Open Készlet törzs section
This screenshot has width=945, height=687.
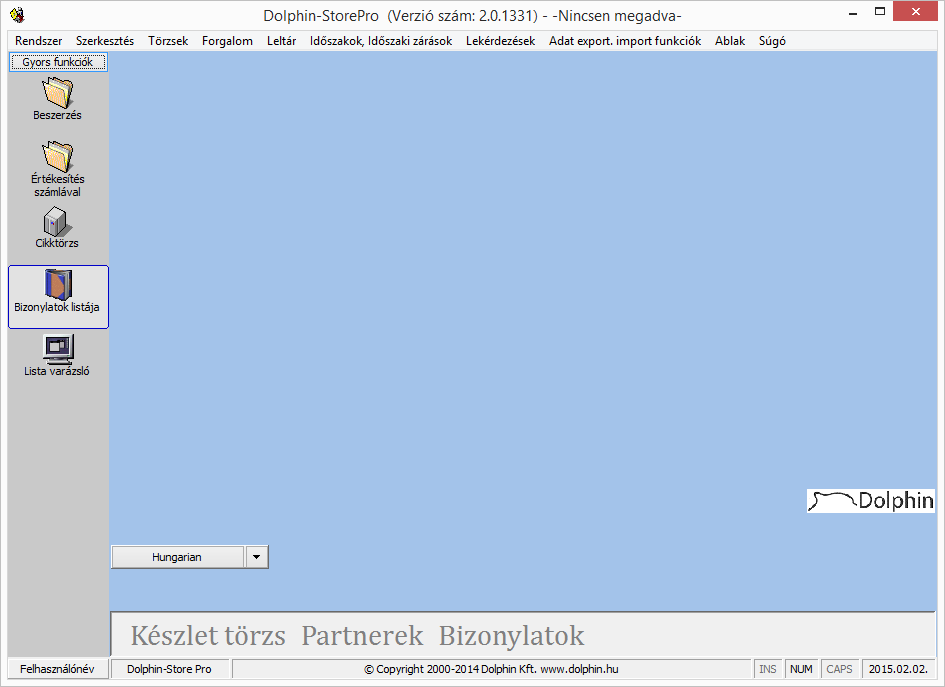point(208,635)
